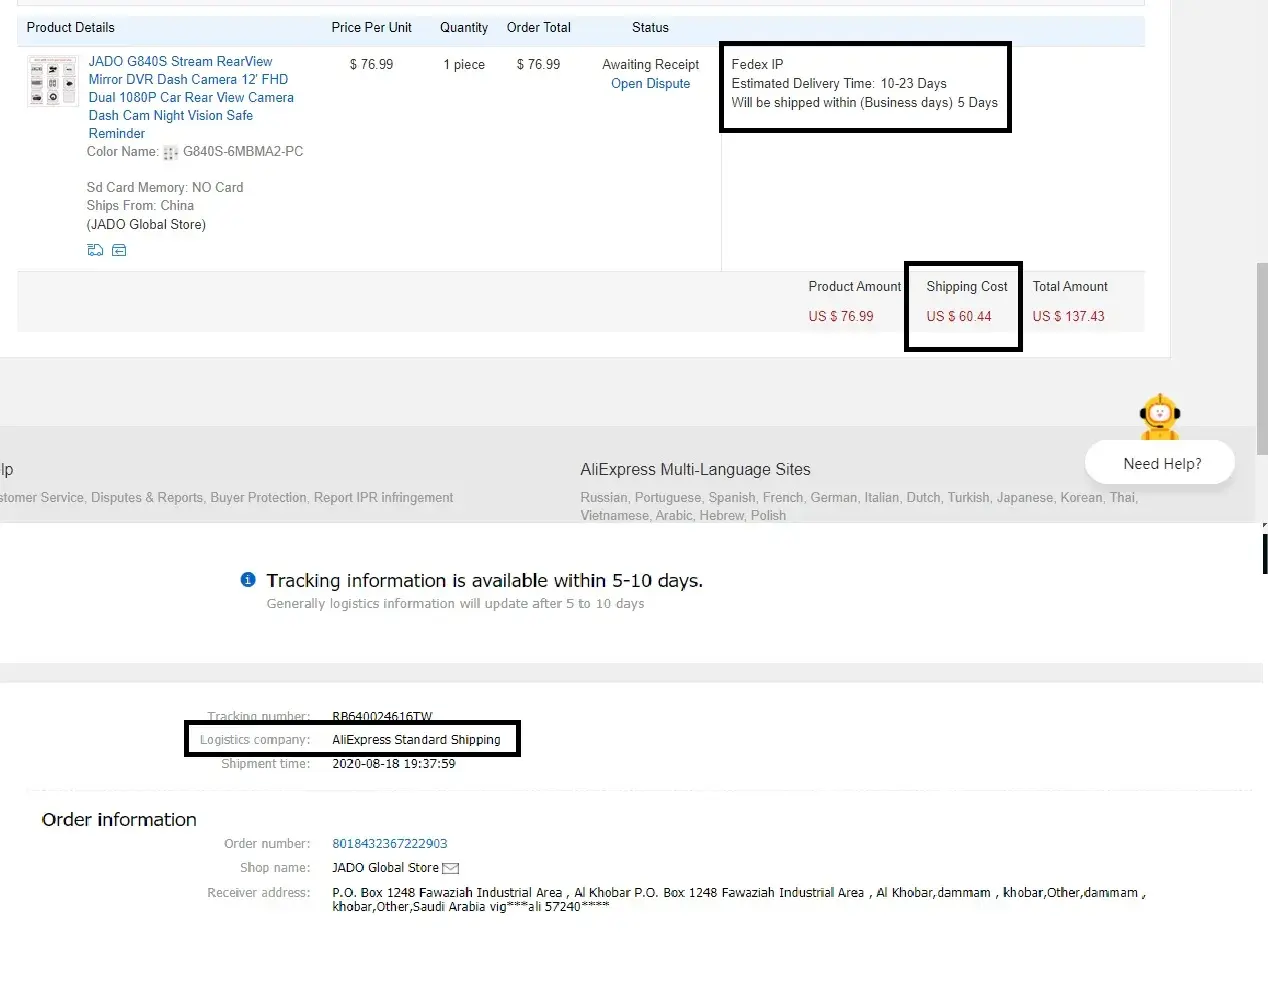Click the (JADO Global Store) text under Ships From
The width and height of the screenshot is (1268, 1000).
pos(146,224)
